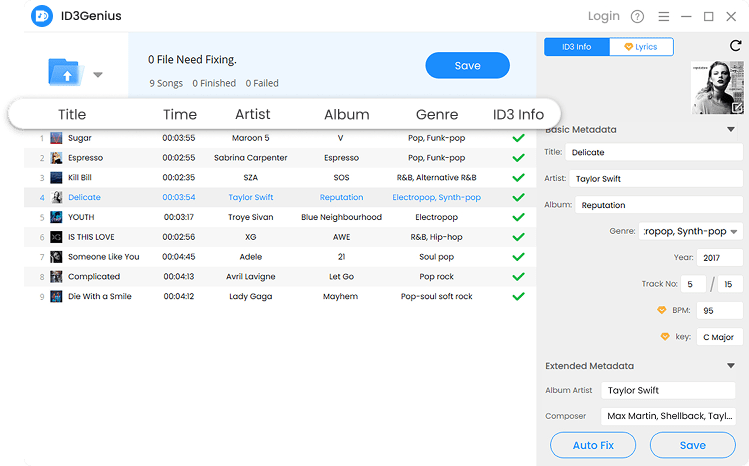Viewport: 749px width, 466px height.
Task: Click the Die With a Smile album art
Action: (56, 297)
